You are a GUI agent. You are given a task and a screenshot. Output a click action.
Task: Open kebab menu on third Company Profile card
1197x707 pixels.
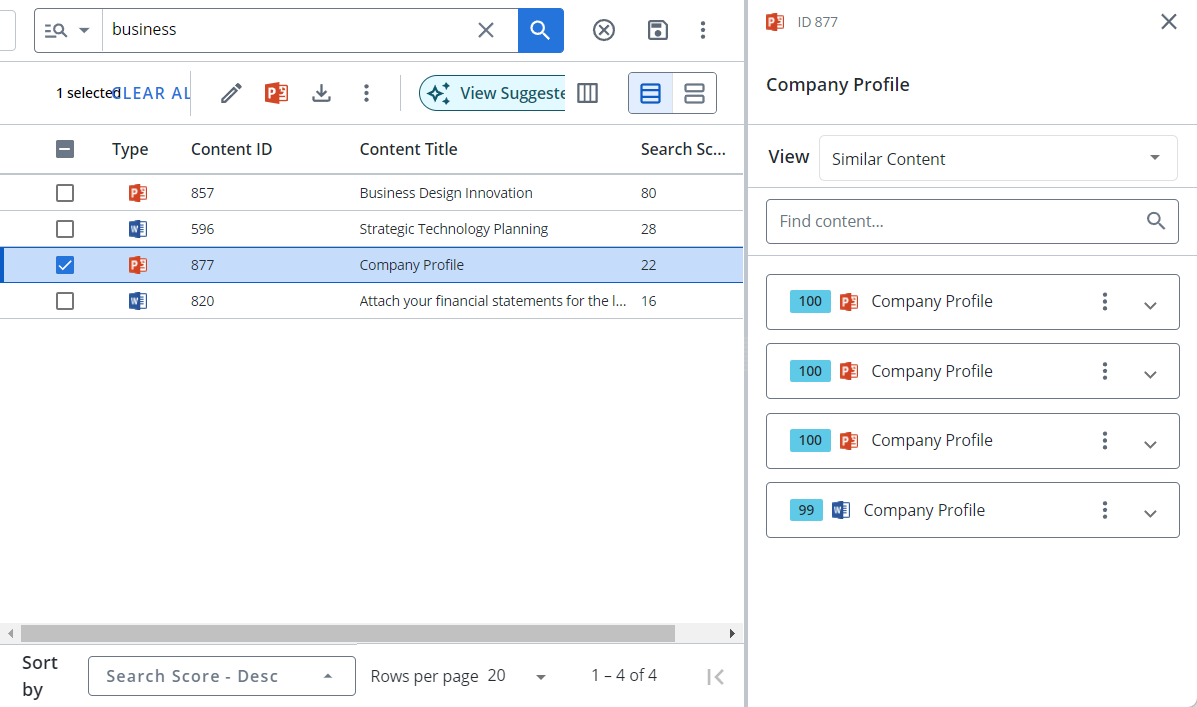click(1105, 441)
